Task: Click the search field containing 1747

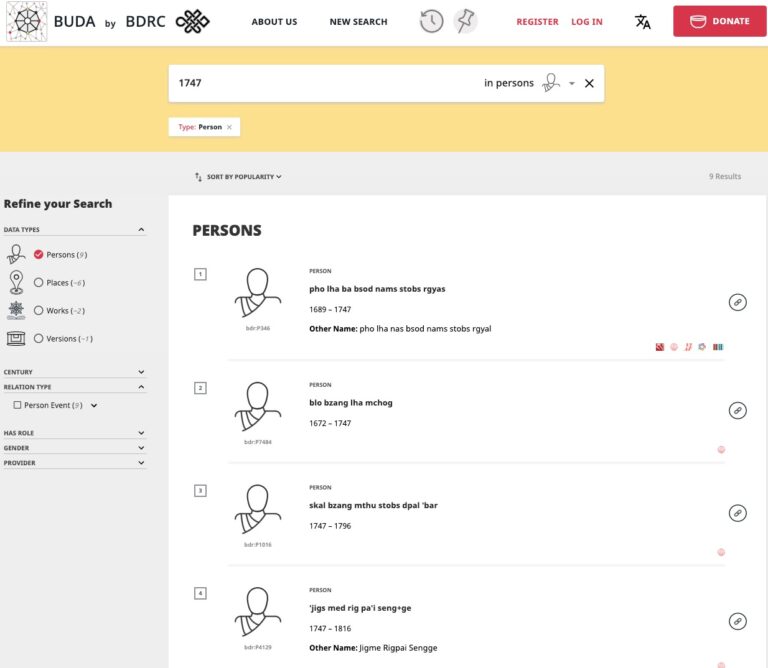Action: 320,83
